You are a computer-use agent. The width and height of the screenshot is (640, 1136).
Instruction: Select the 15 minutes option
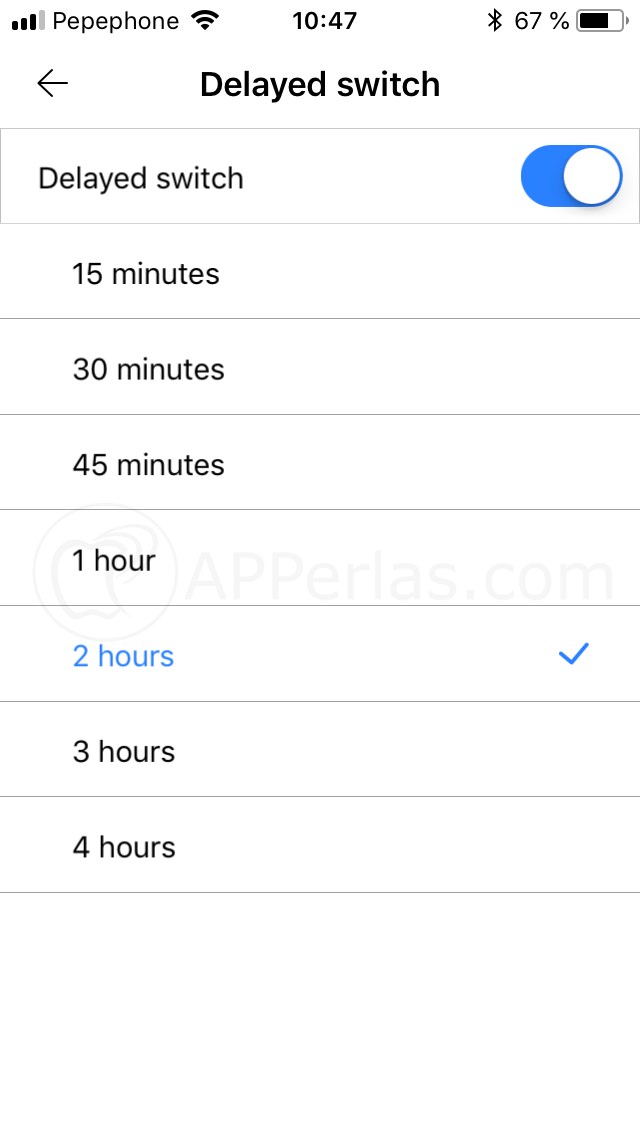[x=146, y=273]
